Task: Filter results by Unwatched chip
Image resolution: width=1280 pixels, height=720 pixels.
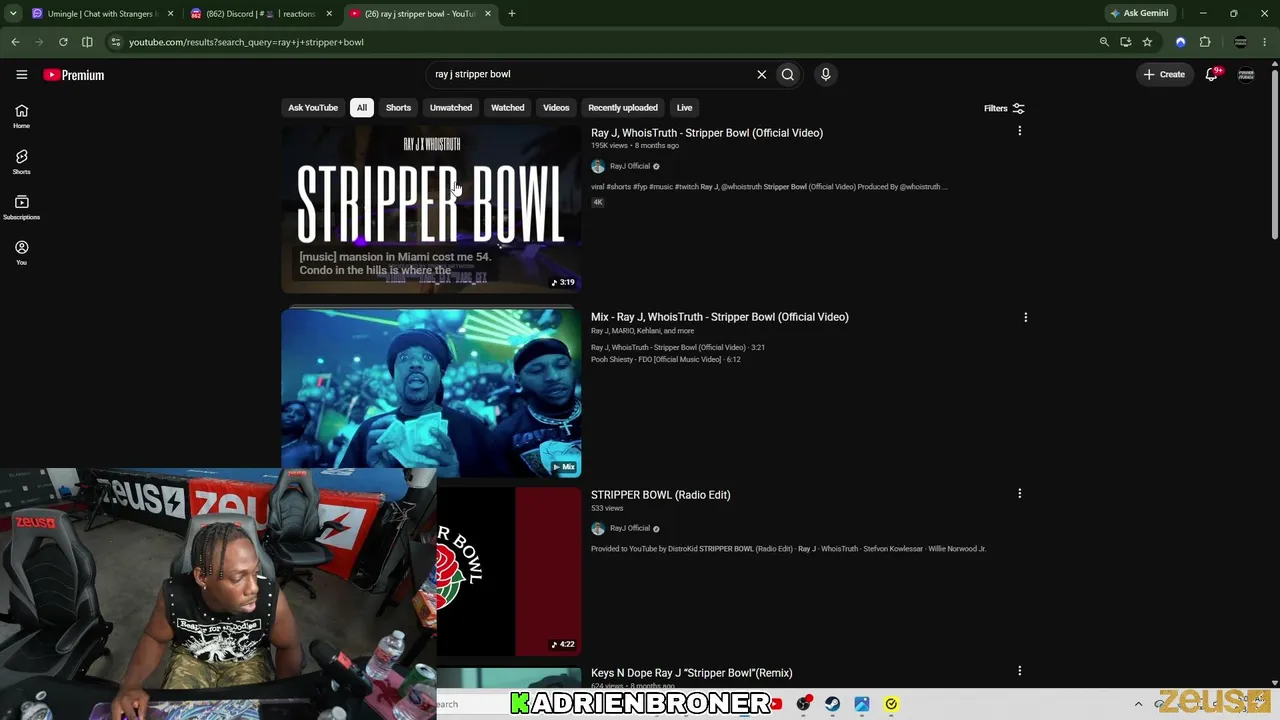Action: pos(451,108)
